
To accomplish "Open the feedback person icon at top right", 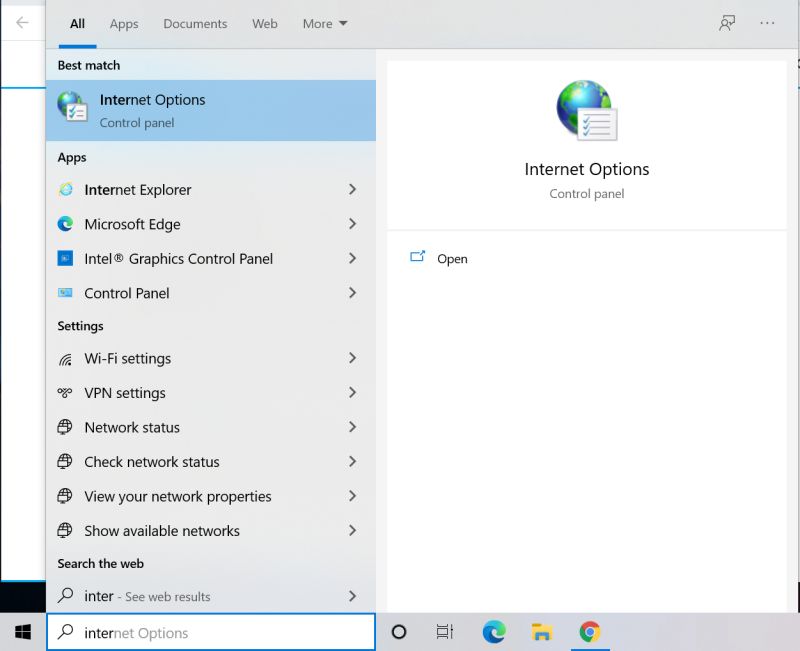I will click(x=727, y=23).
